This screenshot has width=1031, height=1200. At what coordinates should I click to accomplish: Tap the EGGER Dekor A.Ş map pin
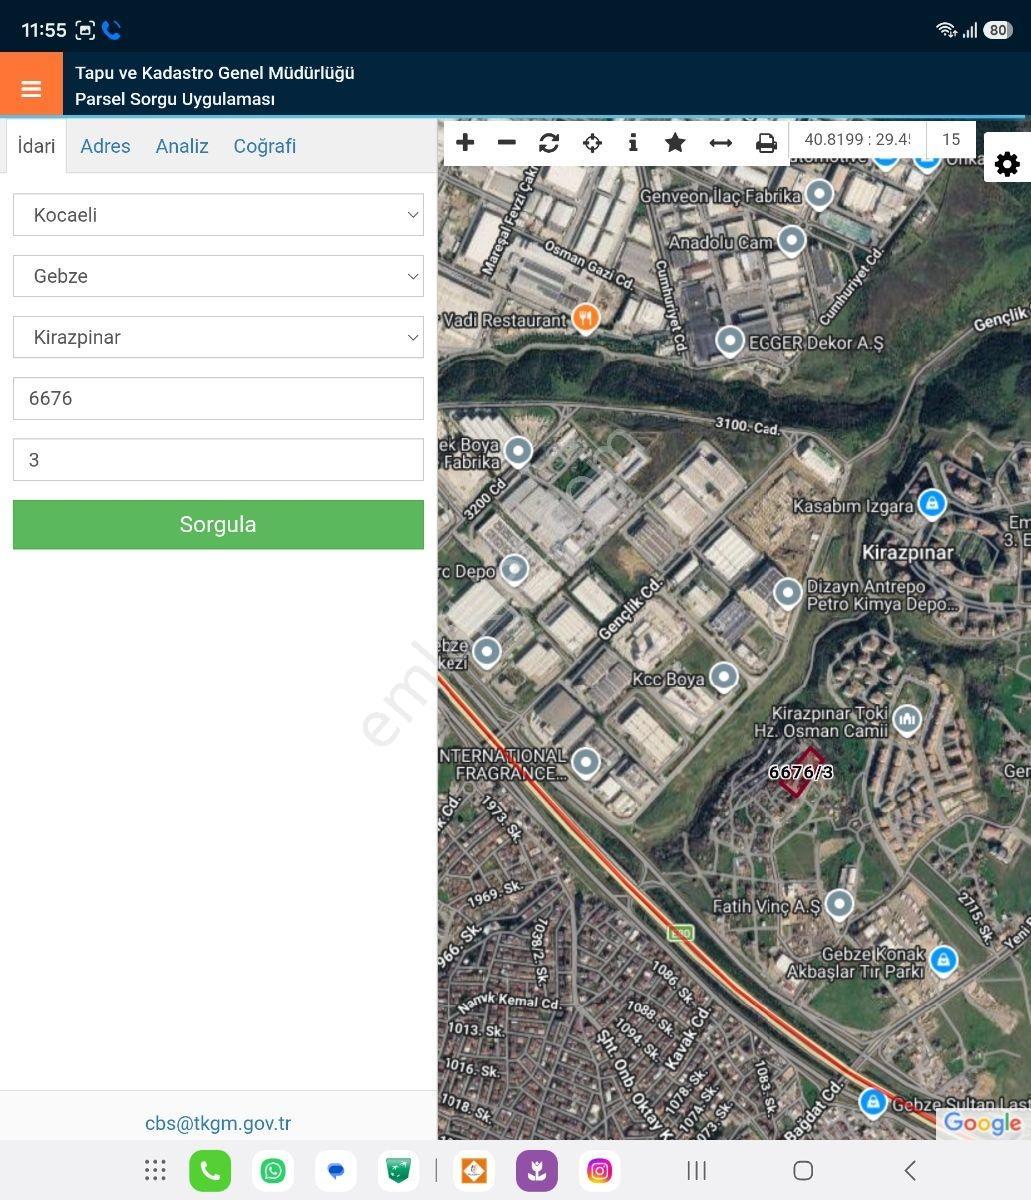click(x=731, y=342)
